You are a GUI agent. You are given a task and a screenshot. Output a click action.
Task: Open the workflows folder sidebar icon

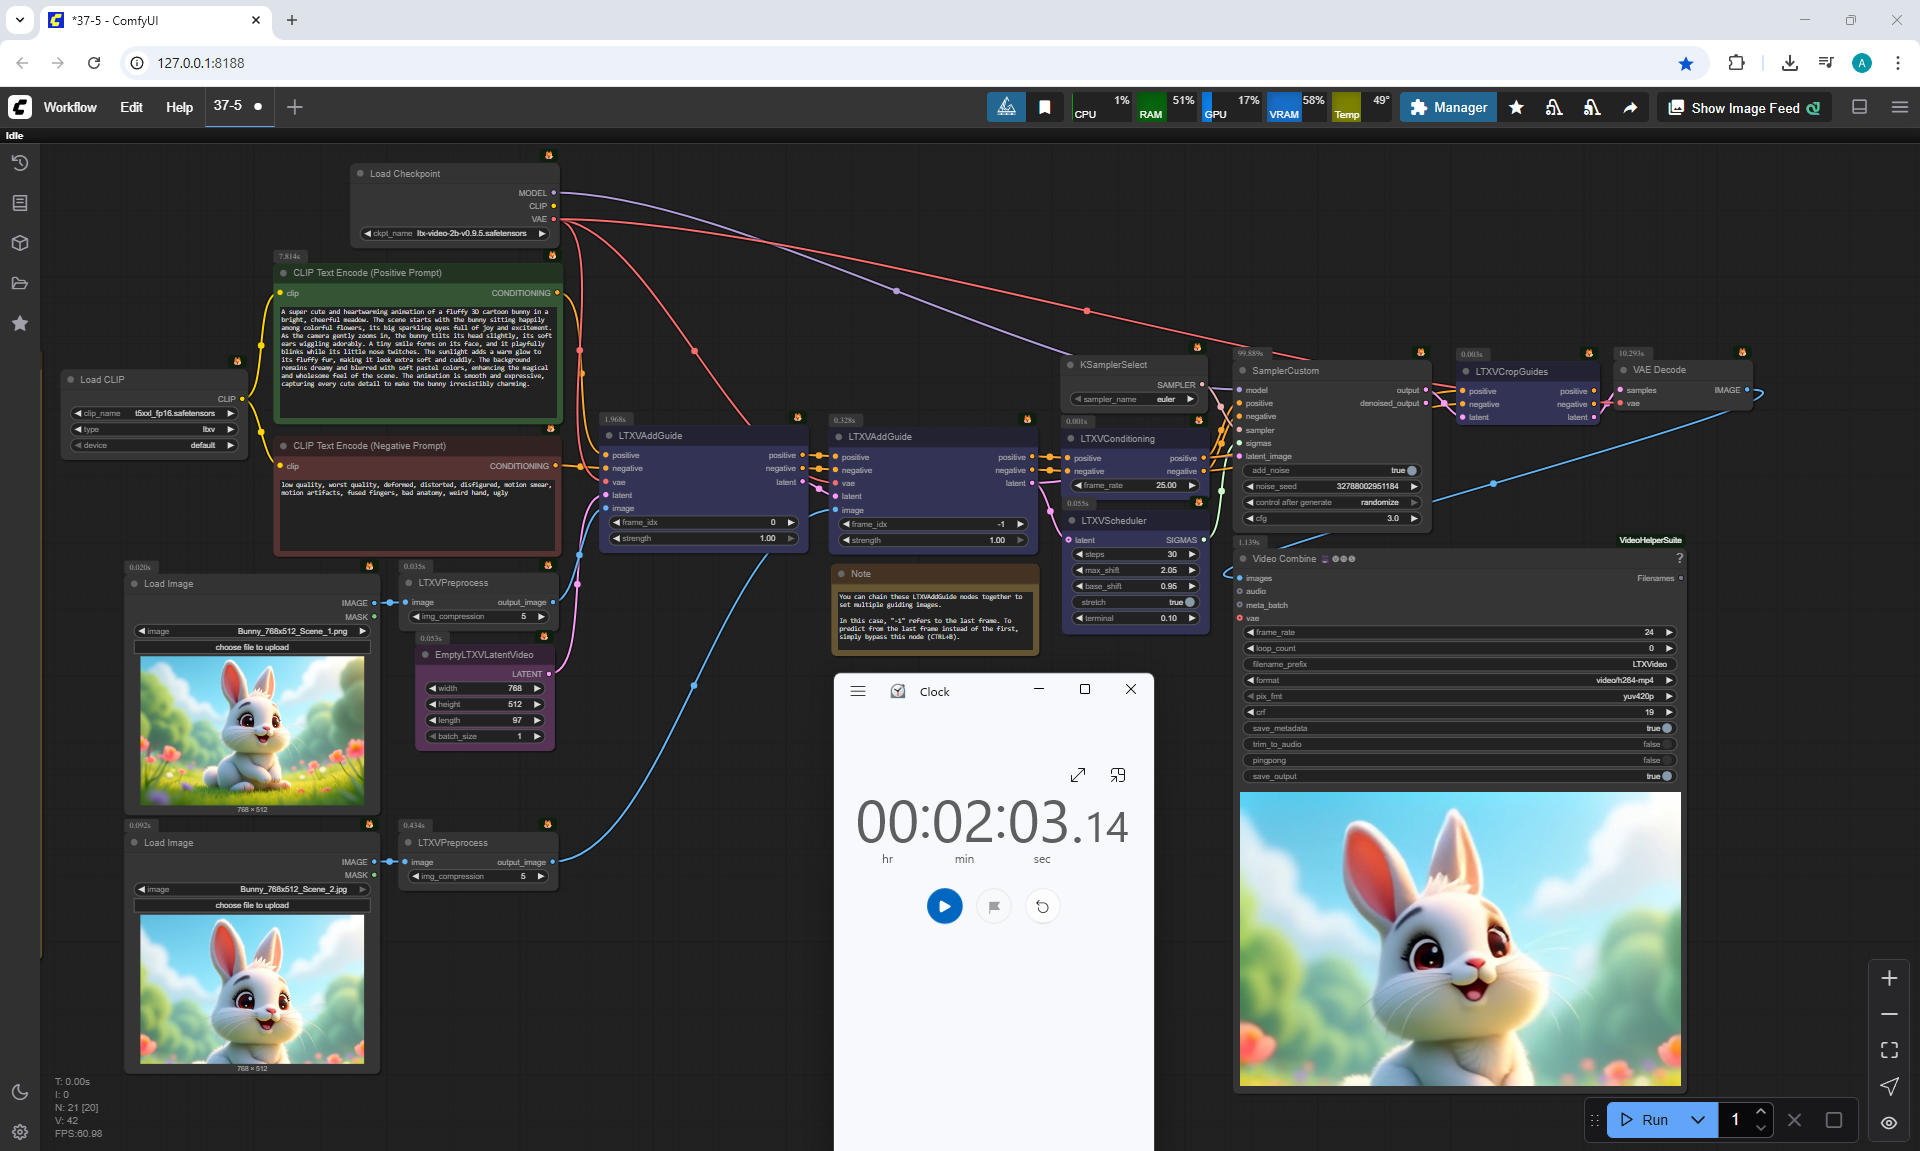coord(20,283)
